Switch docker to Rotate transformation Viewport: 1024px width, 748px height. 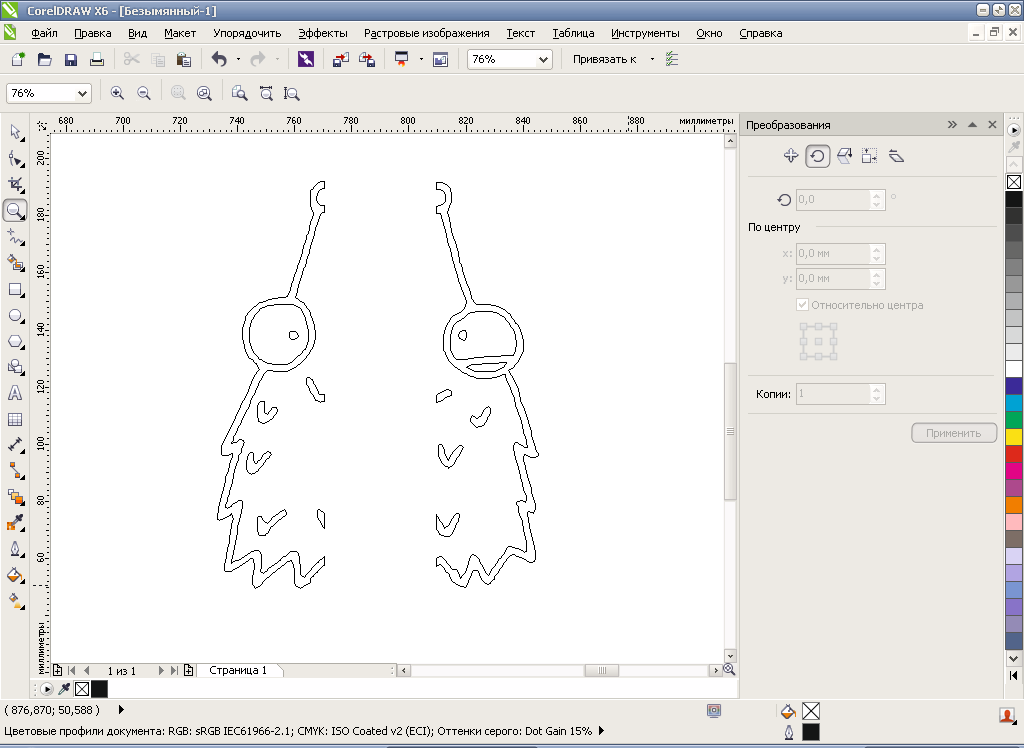pos(818,156)
